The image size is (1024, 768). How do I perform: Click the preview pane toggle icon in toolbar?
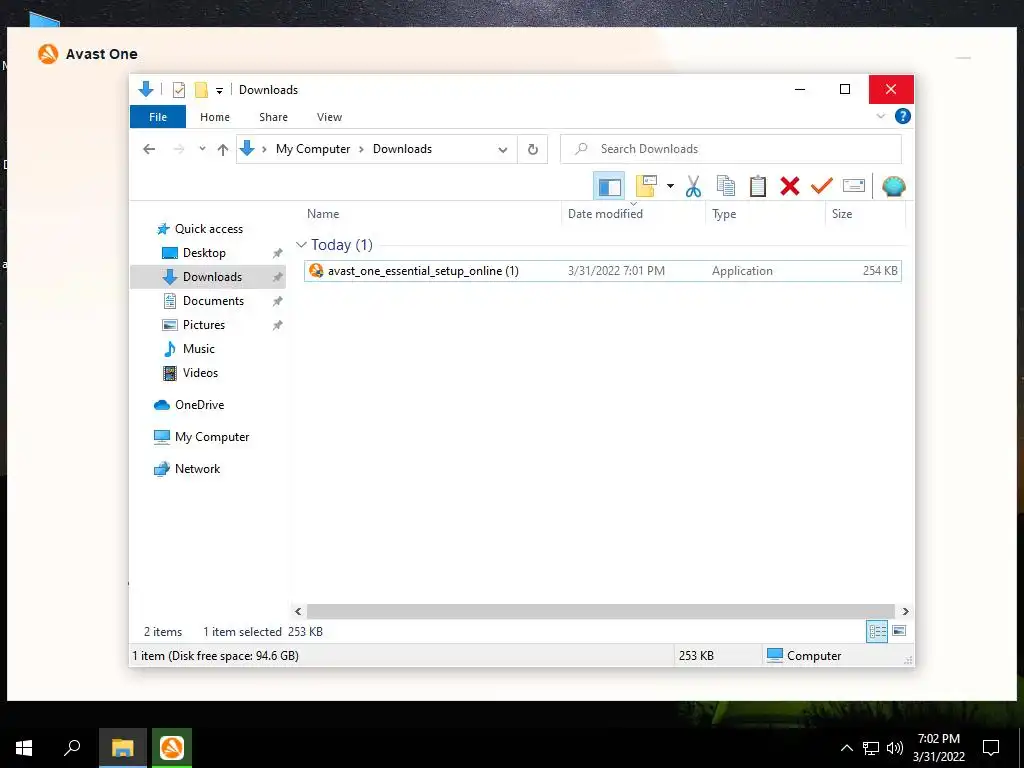pyautogui.click(x=609, y=186)
